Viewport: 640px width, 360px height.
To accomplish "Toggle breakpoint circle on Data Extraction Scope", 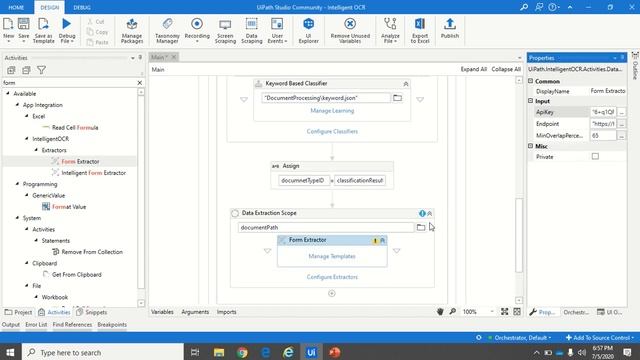I will pos(235,213).
